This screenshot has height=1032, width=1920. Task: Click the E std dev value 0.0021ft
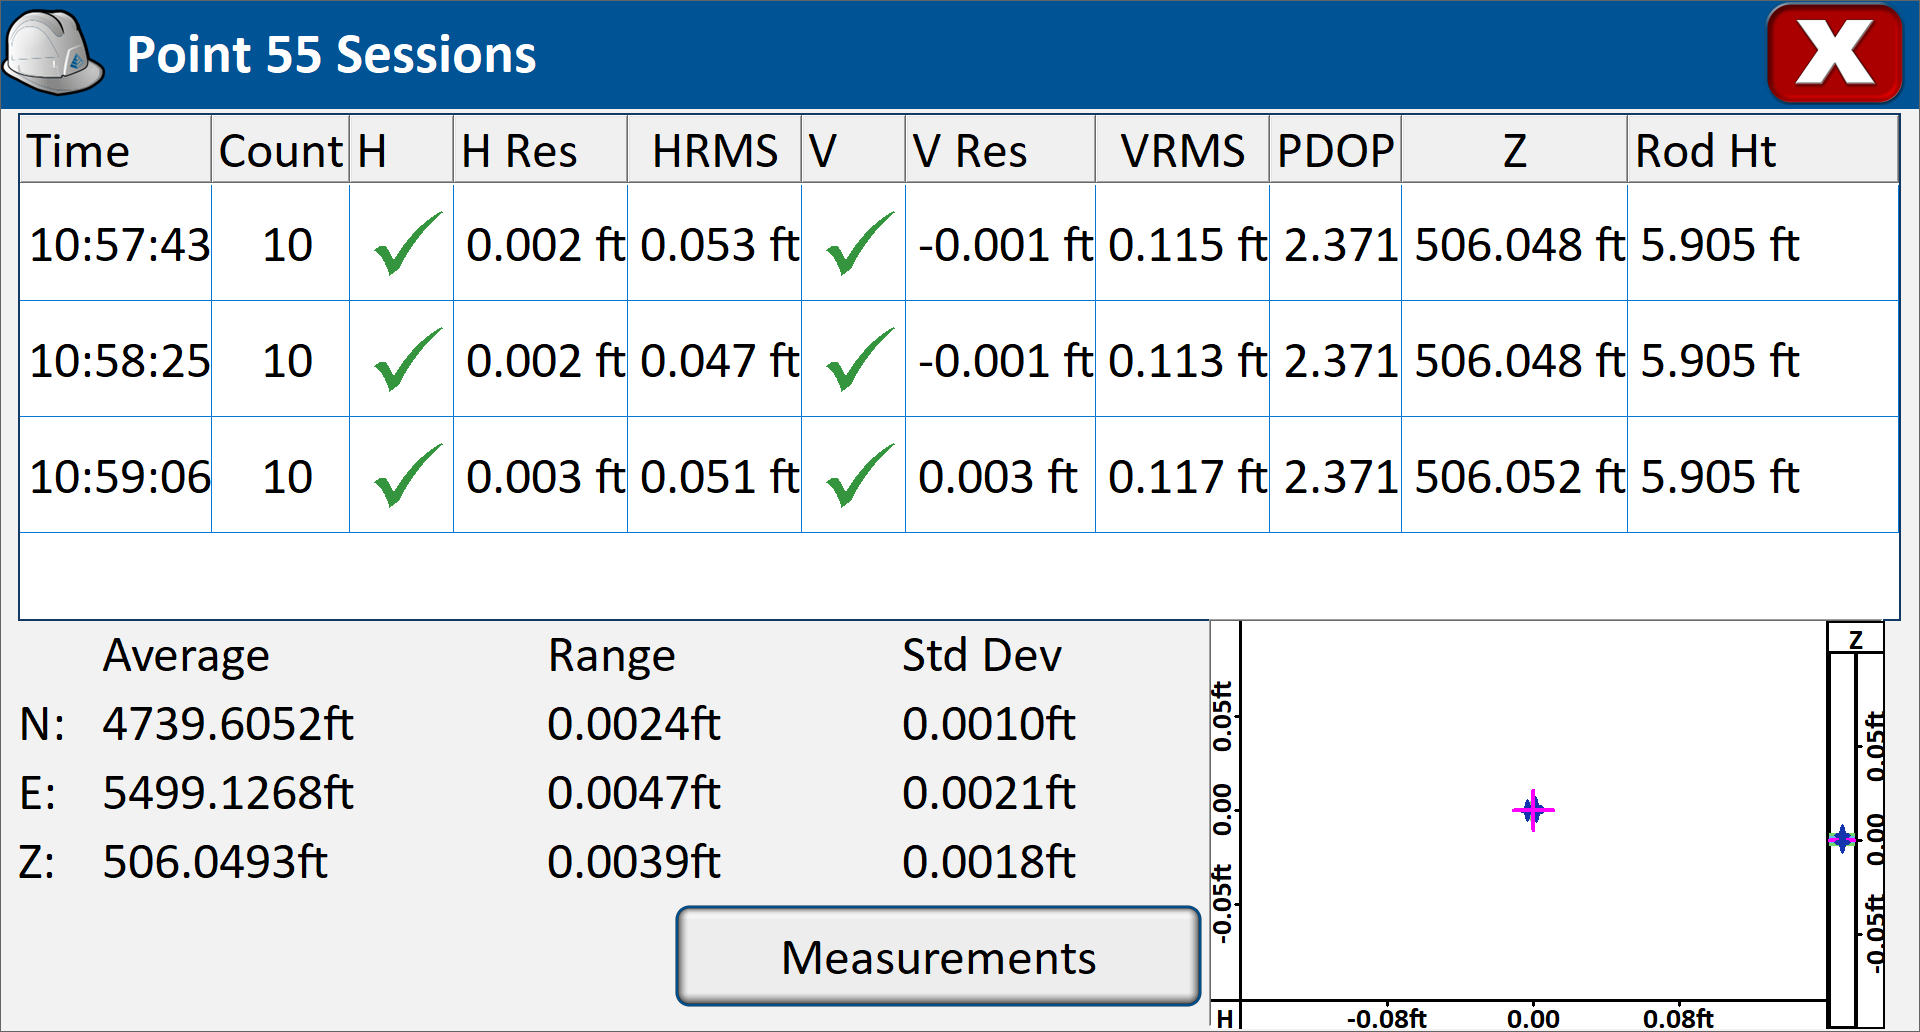click(x=989, y=793)
